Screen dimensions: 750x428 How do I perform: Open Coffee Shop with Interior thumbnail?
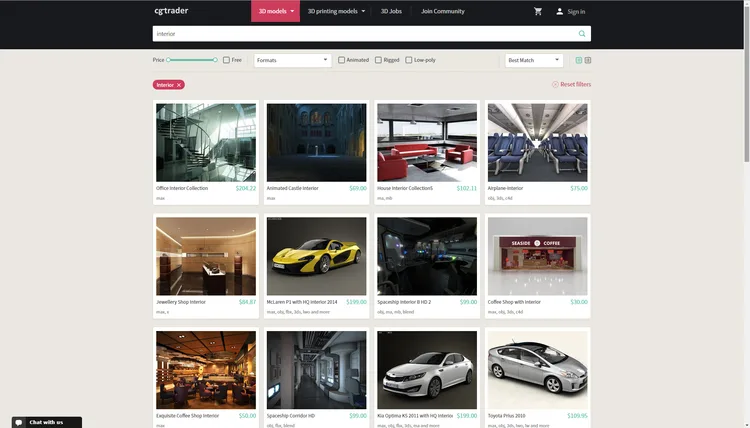(538, 256)
